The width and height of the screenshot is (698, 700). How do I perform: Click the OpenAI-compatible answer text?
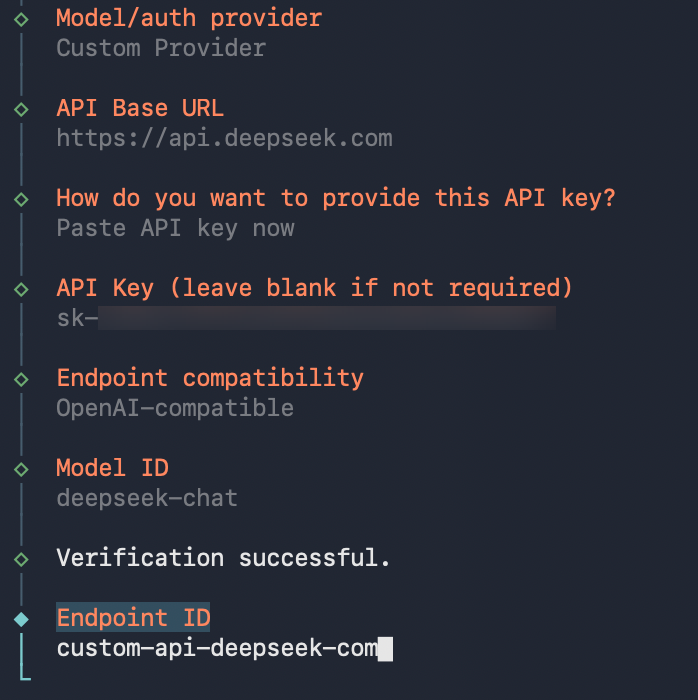point(175,408)
